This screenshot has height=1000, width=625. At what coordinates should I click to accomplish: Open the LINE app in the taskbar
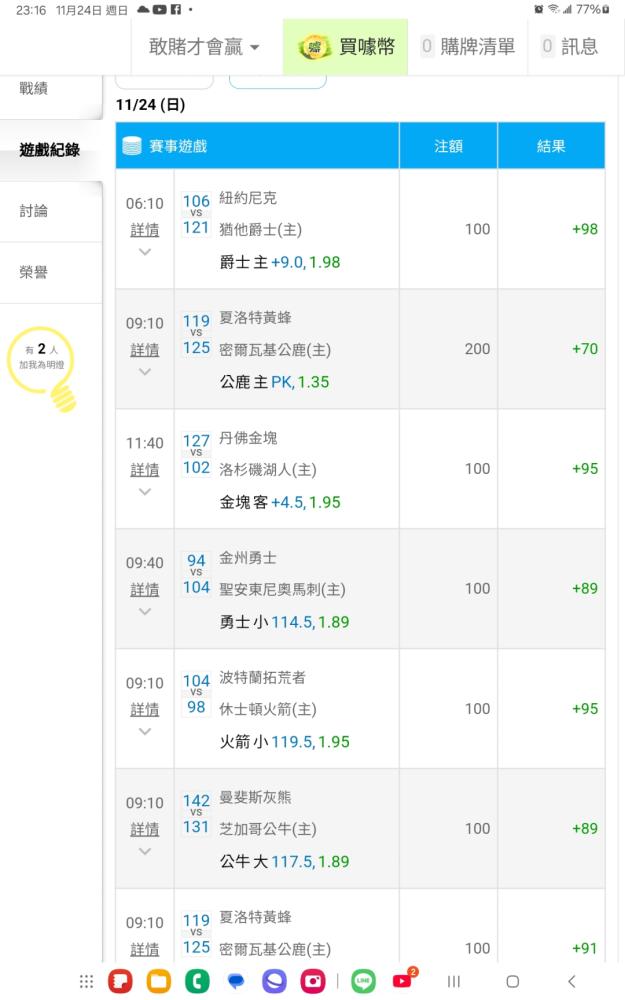(363, 981)
